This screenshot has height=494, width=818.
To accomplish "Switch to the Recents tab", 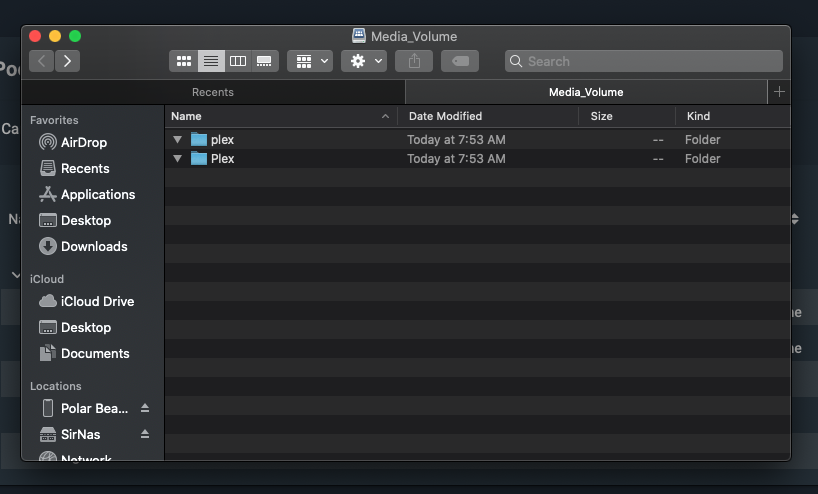I will click(x=213, y=92).
